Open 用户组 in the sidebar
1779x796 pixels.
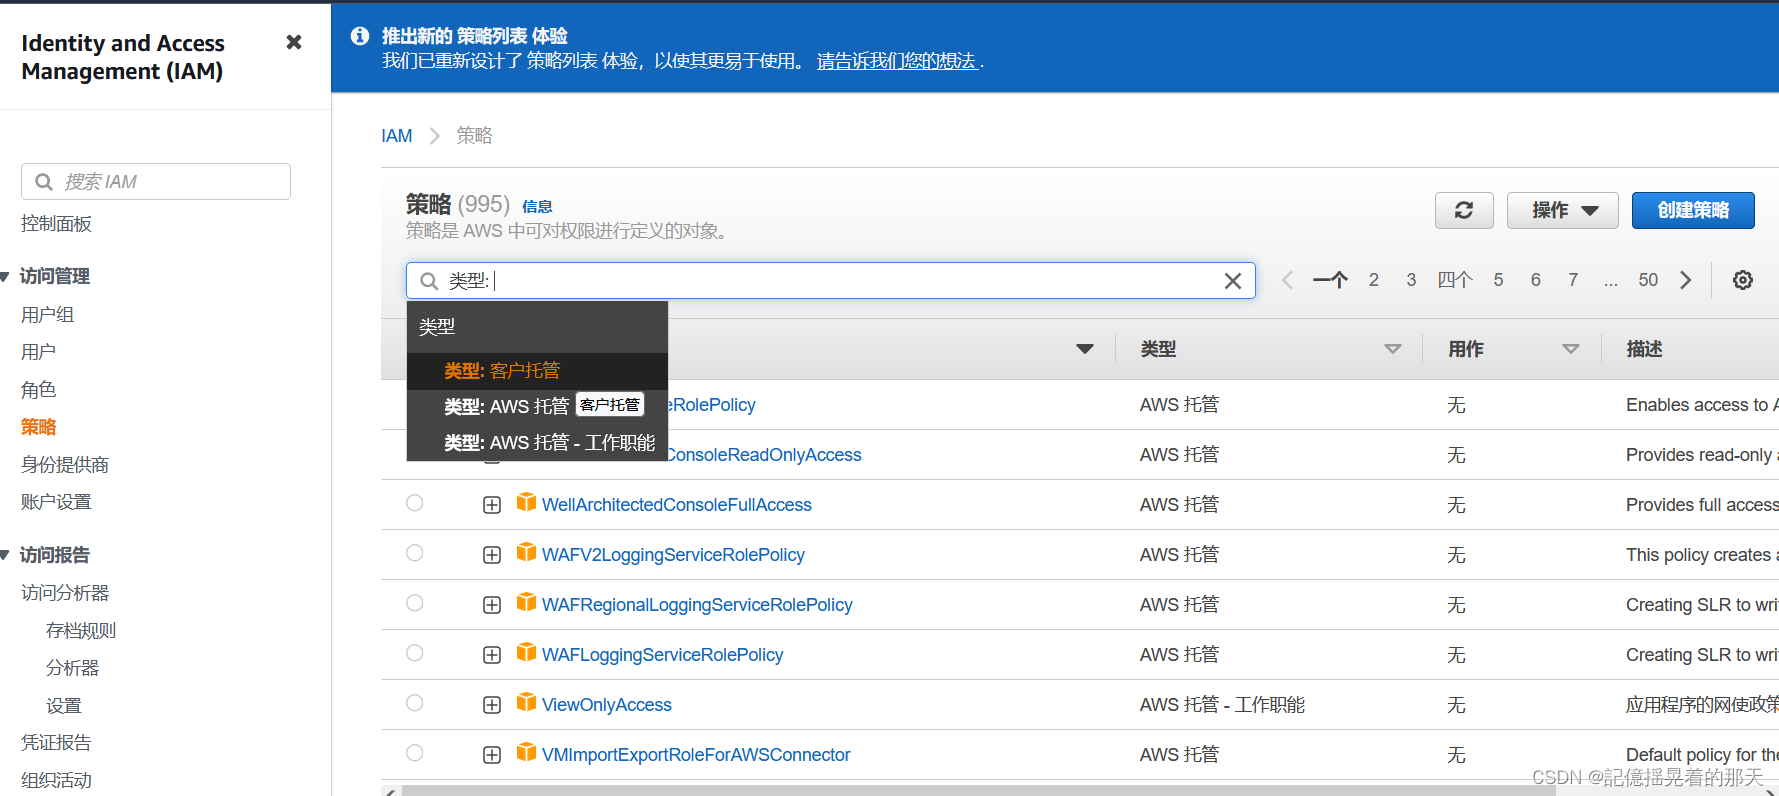point(47,315)
